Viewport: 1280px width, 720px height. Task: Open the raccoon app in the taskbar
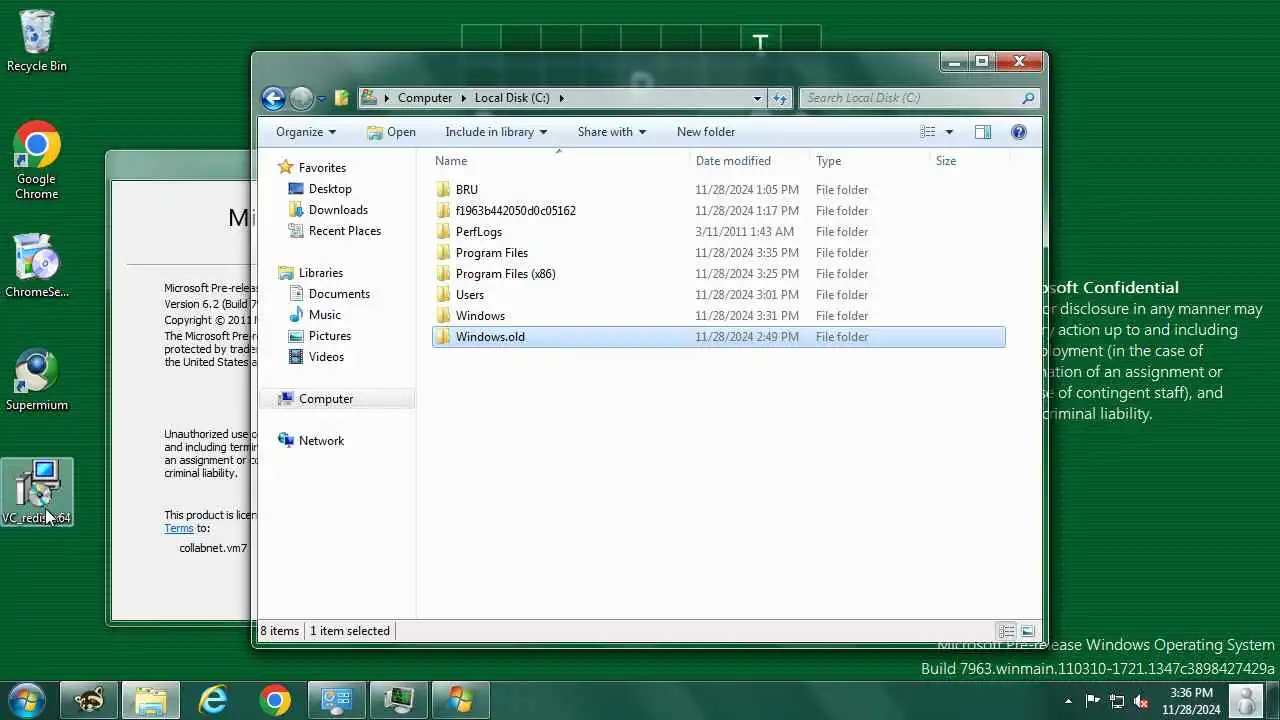tap(89, 701)
